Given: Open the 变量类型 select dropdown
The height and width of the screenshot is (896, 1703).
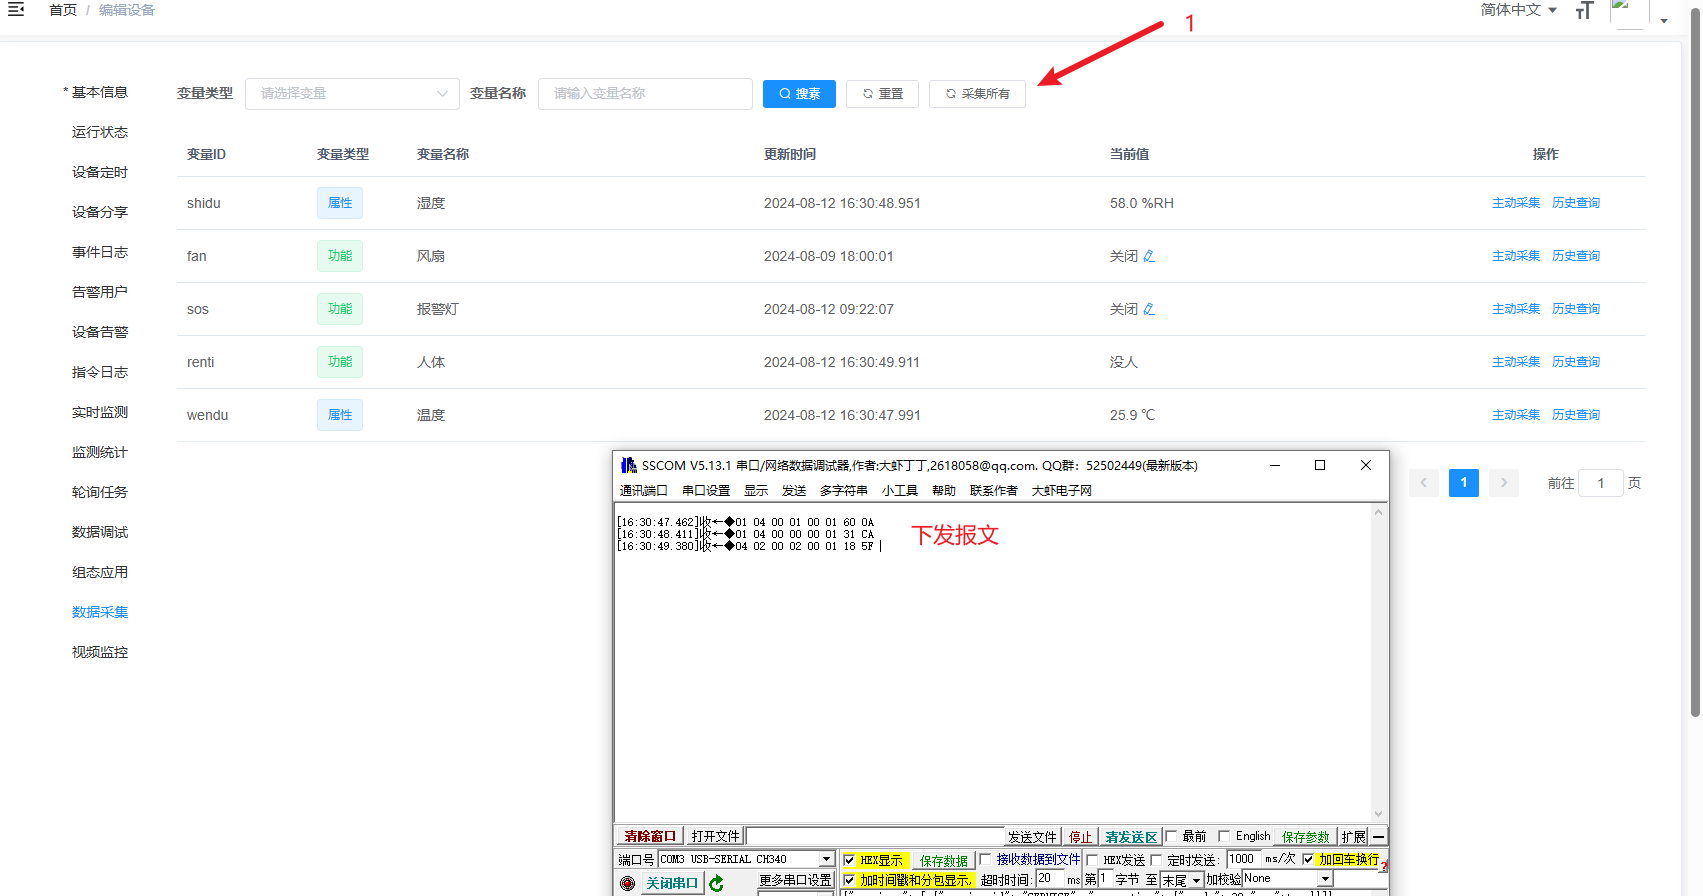Looking at the screenshot, I should pos(352,94).
